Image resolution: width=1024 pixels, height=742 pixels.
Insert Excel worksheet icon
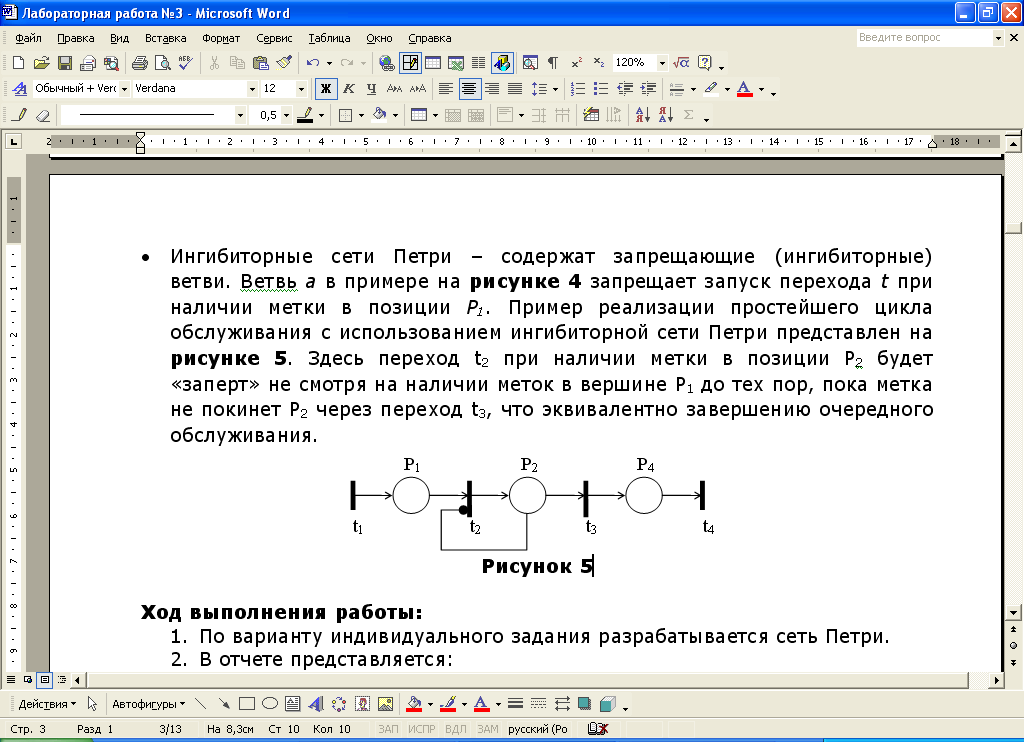point(456,63)
